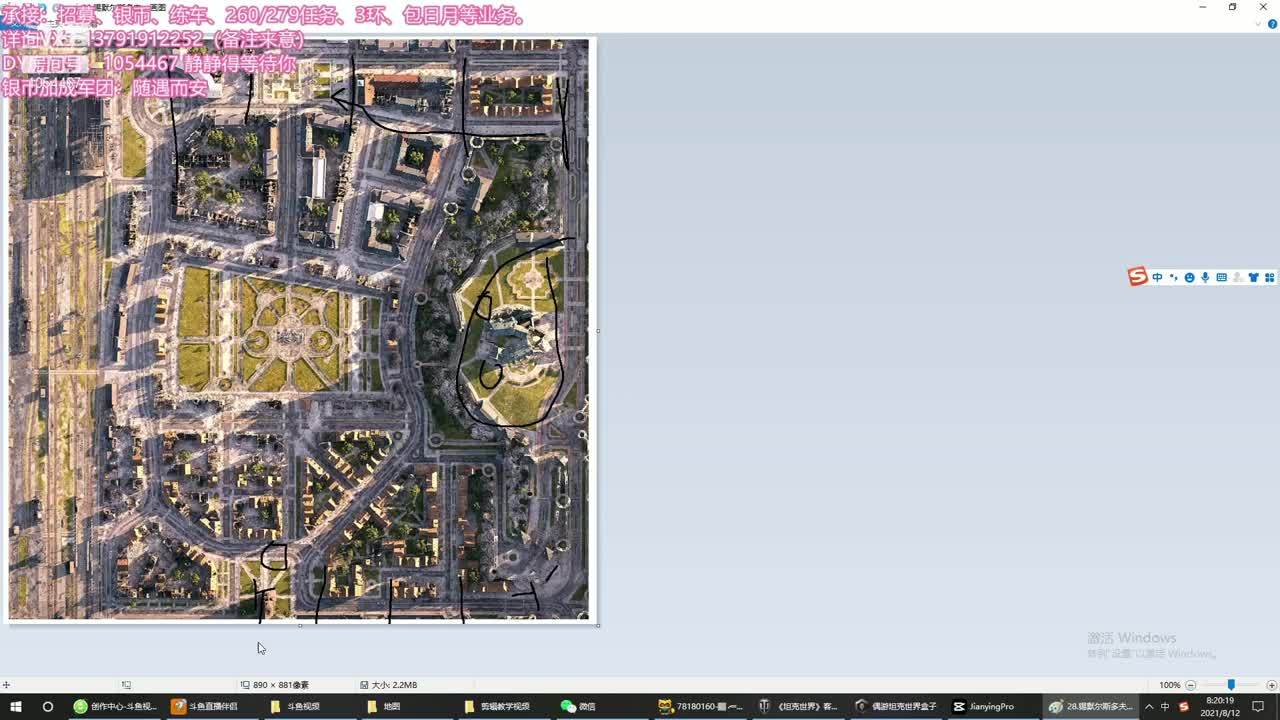This screenshot has width=1280, height=720.
Task: Open the Sogou soft keyboard
Action: tap(1221, 278)
